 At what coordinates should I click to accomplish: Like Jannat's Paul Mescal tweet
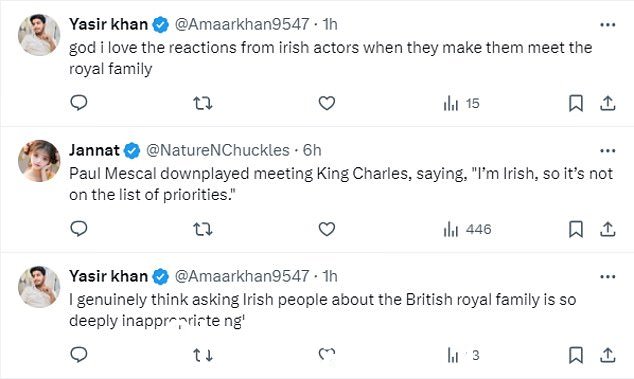click(x=327, y=229)
